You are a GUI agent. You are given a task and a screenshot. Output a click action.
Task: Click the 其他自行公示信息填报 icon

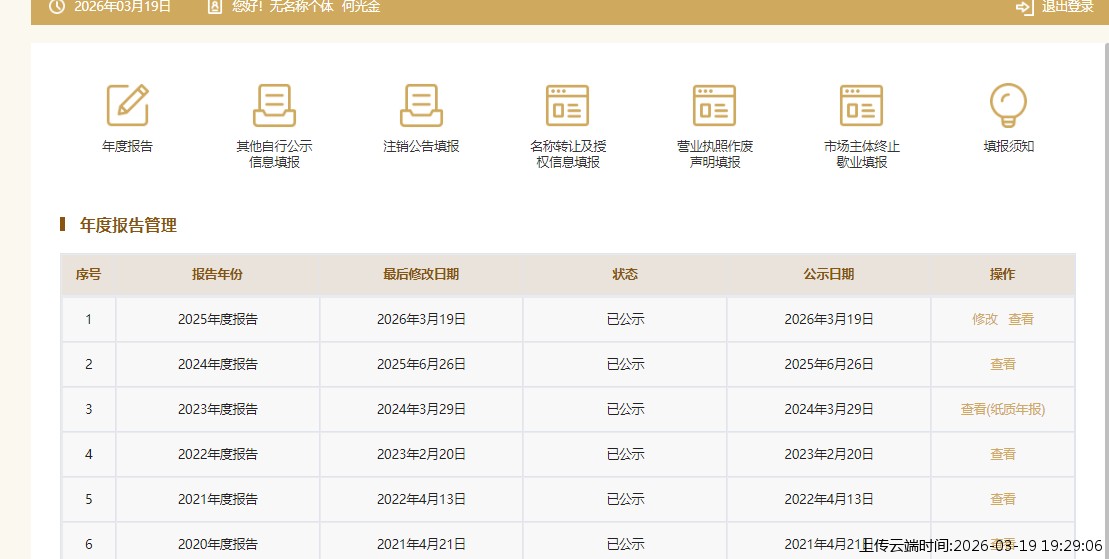point(274,105)
